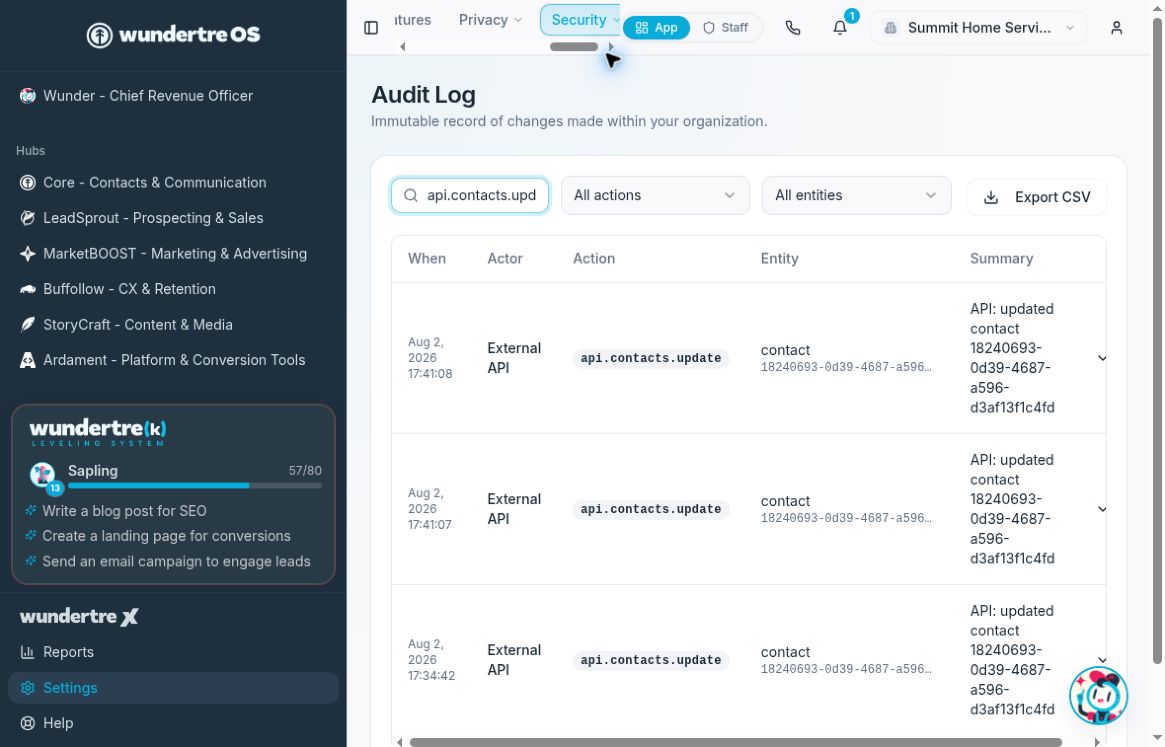Click the Action column header

(594, 259)
